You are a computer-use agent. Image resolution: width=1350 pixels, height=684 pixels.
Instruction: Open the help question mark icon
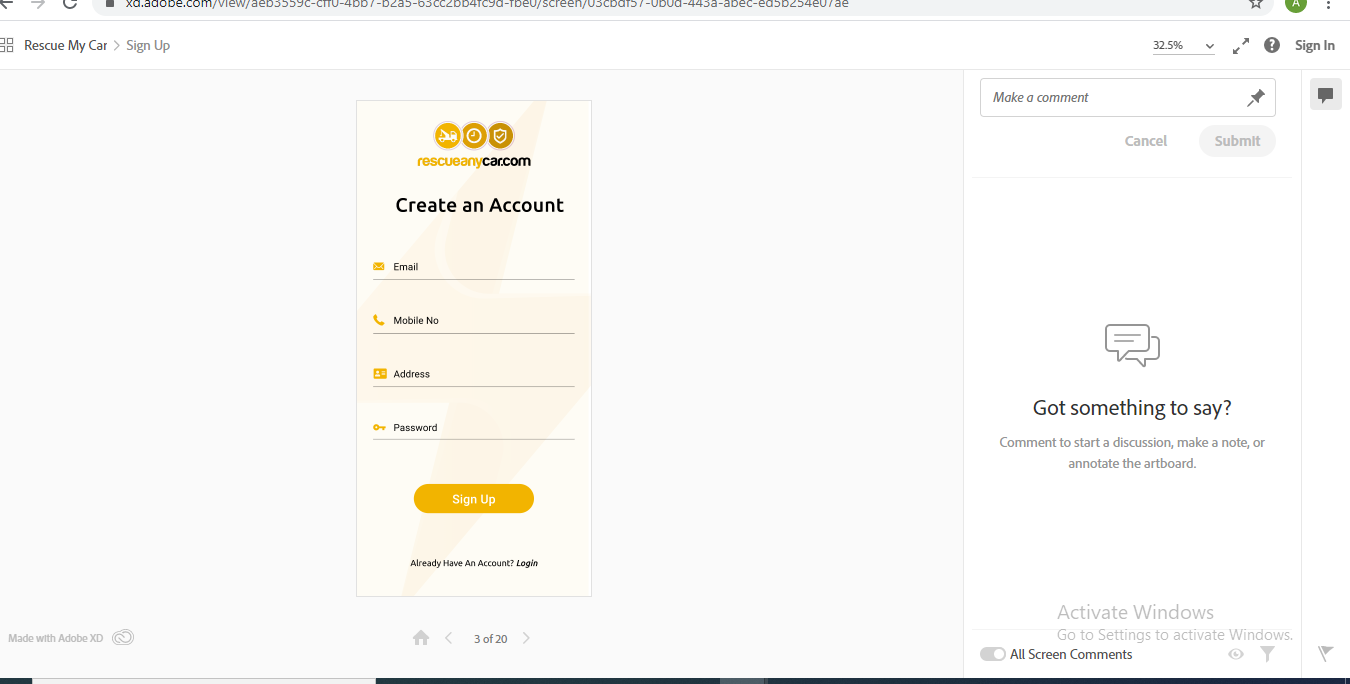[1272, 45]
